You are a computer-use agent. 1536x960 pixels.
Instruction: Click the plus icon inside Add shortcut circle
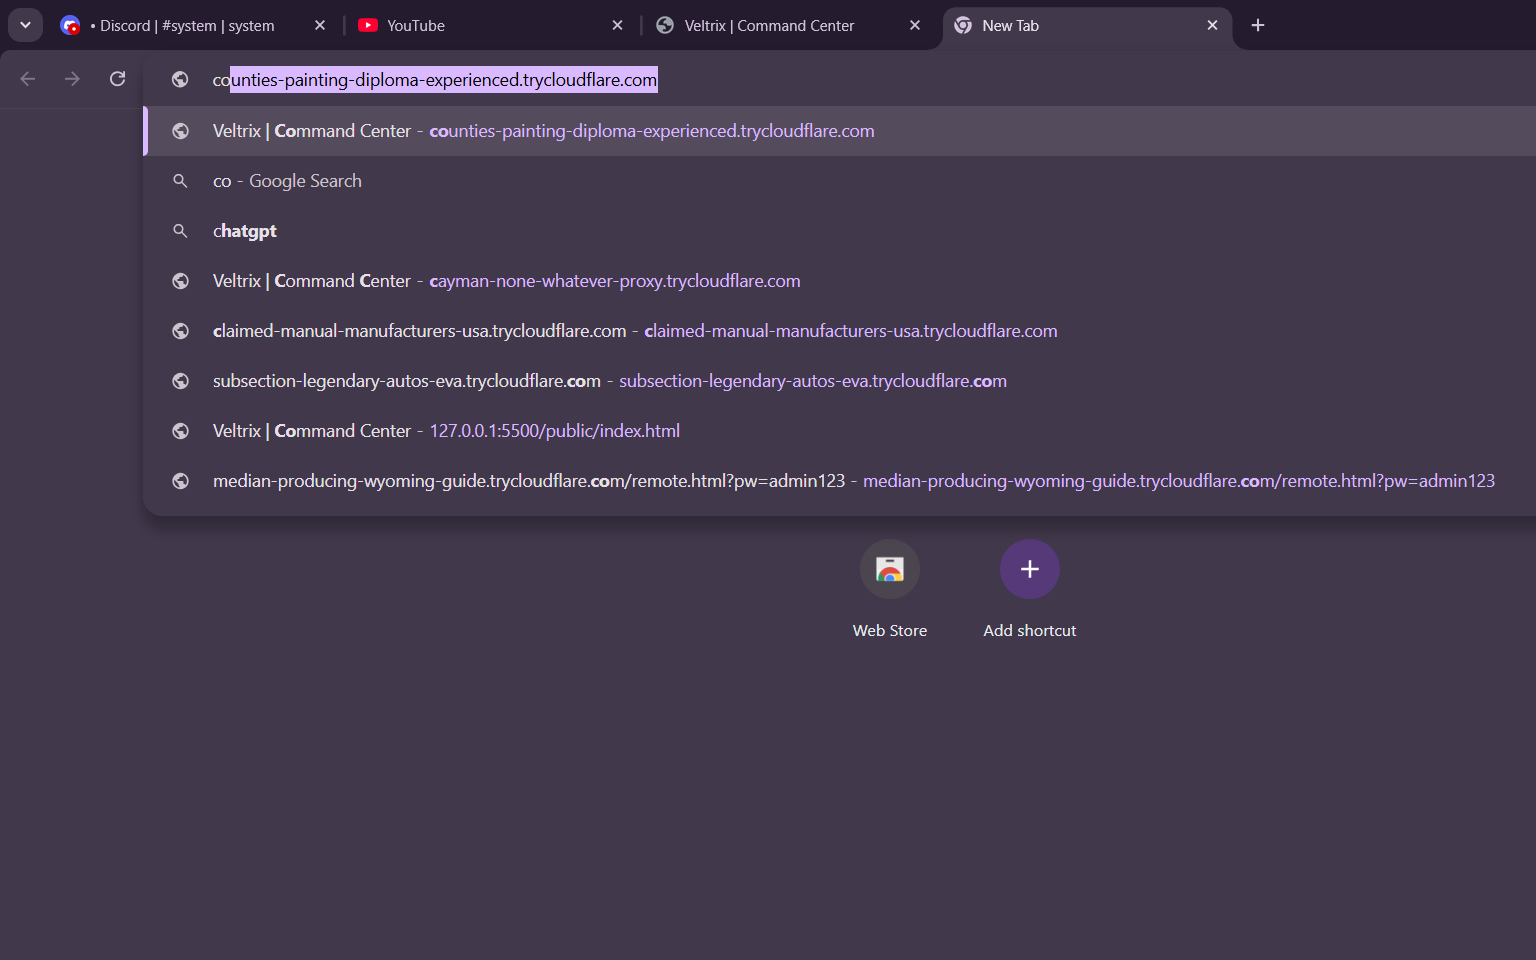1029,568
